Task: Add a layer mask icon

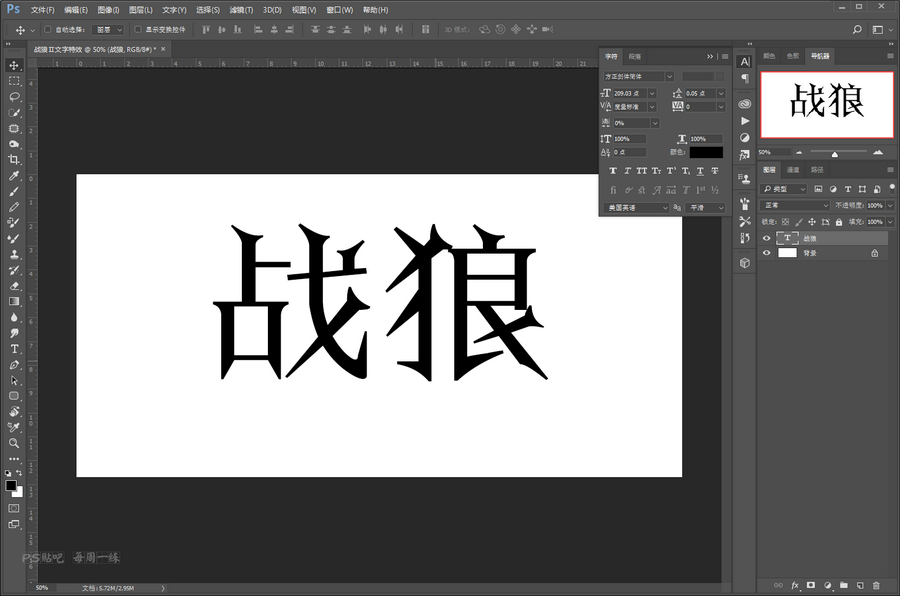Action: click(811, 585)
